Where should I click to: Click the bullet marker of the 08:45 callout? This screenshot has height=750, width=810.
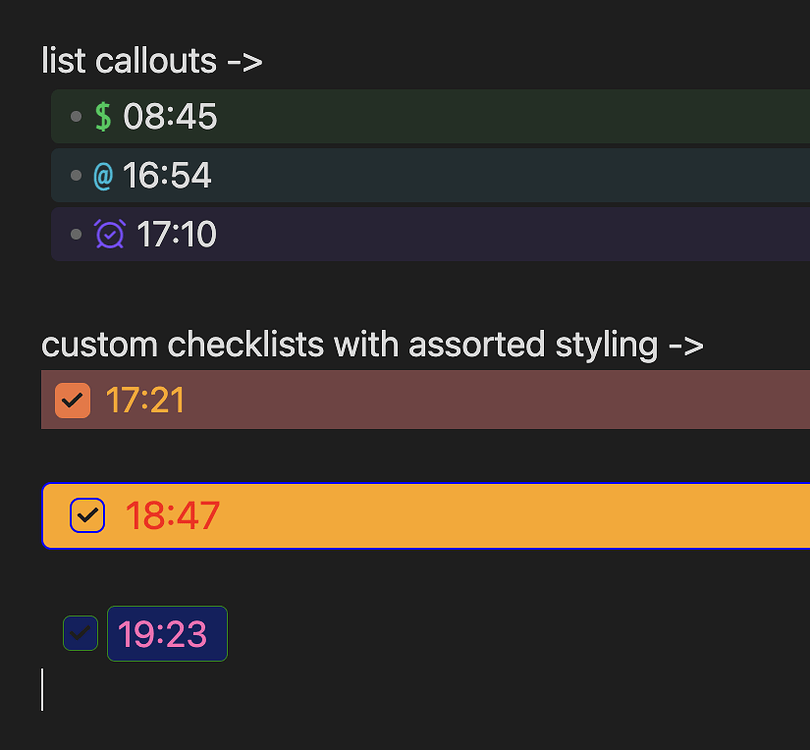(x=74, y=116)
